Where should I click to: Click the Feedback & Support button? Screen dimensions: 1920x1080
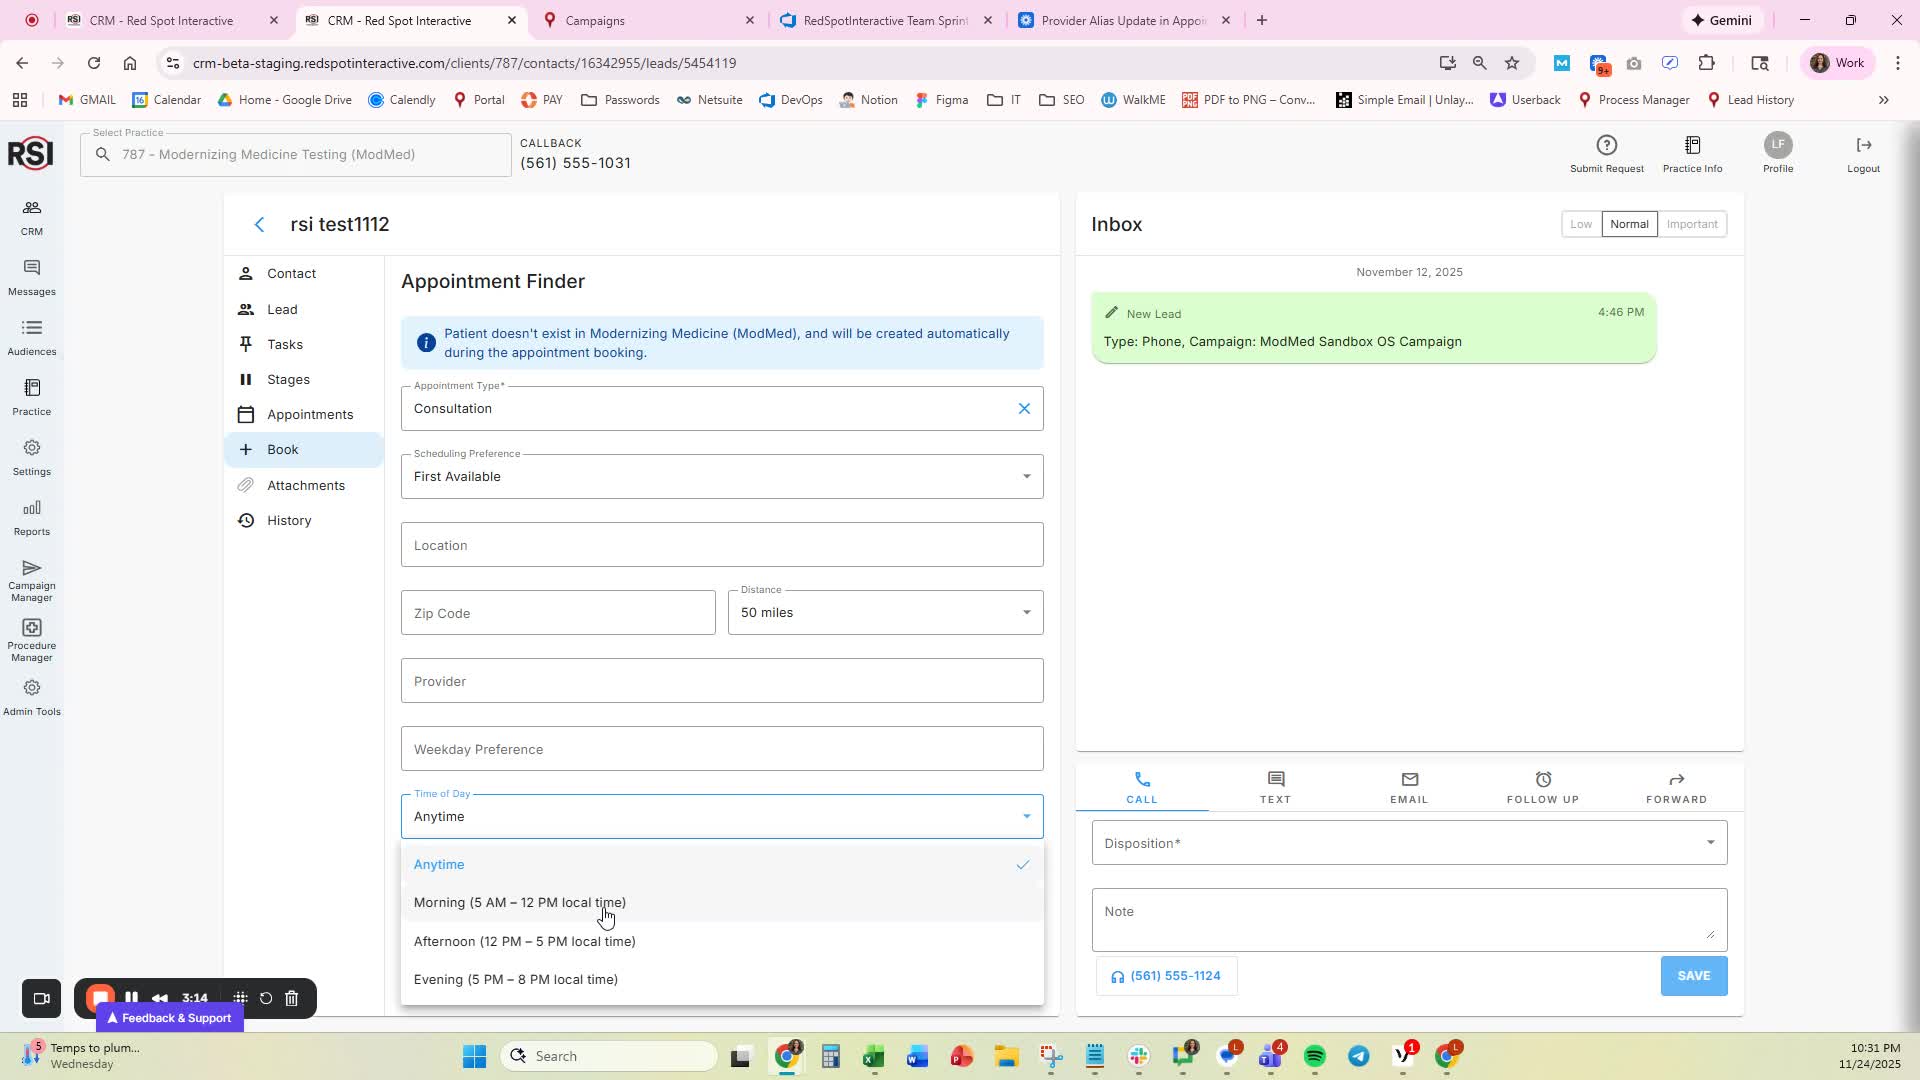pyautogui.click(x=170, y=1018)
